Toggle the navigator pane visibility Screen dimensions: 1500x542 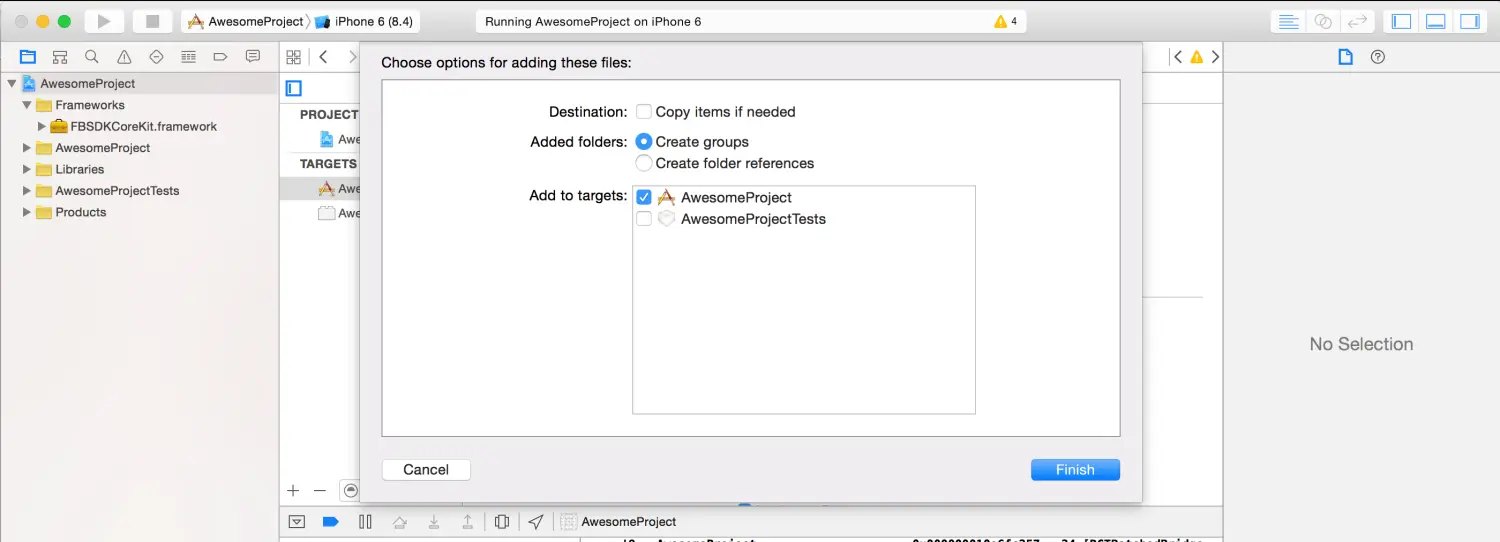pyautogui.click(x=1402, y=21)
